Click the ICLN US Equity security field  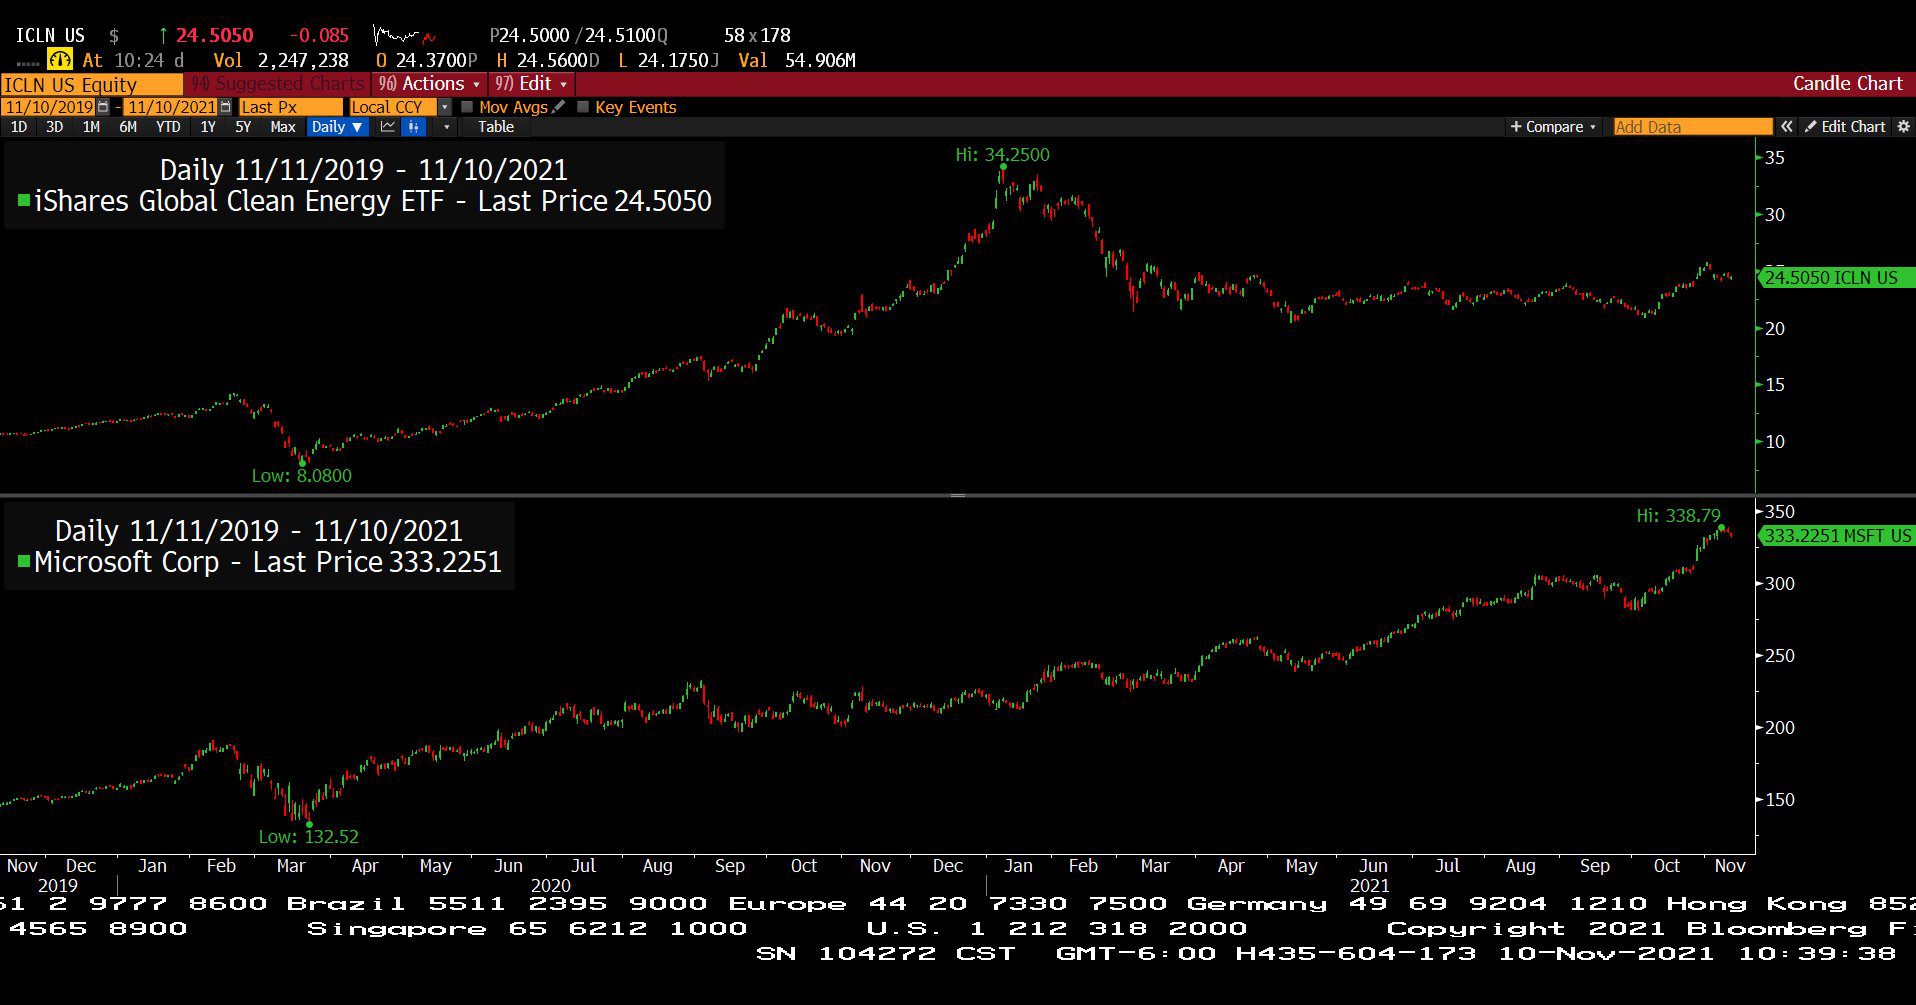91,85
